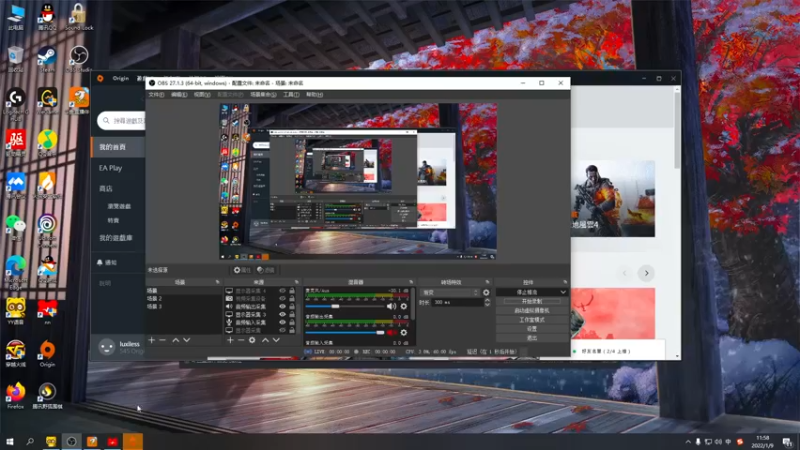The width and height of the screenshot is (800, 450).
Task: Open settings gear for first mixer channel
Action: [404, 306]
